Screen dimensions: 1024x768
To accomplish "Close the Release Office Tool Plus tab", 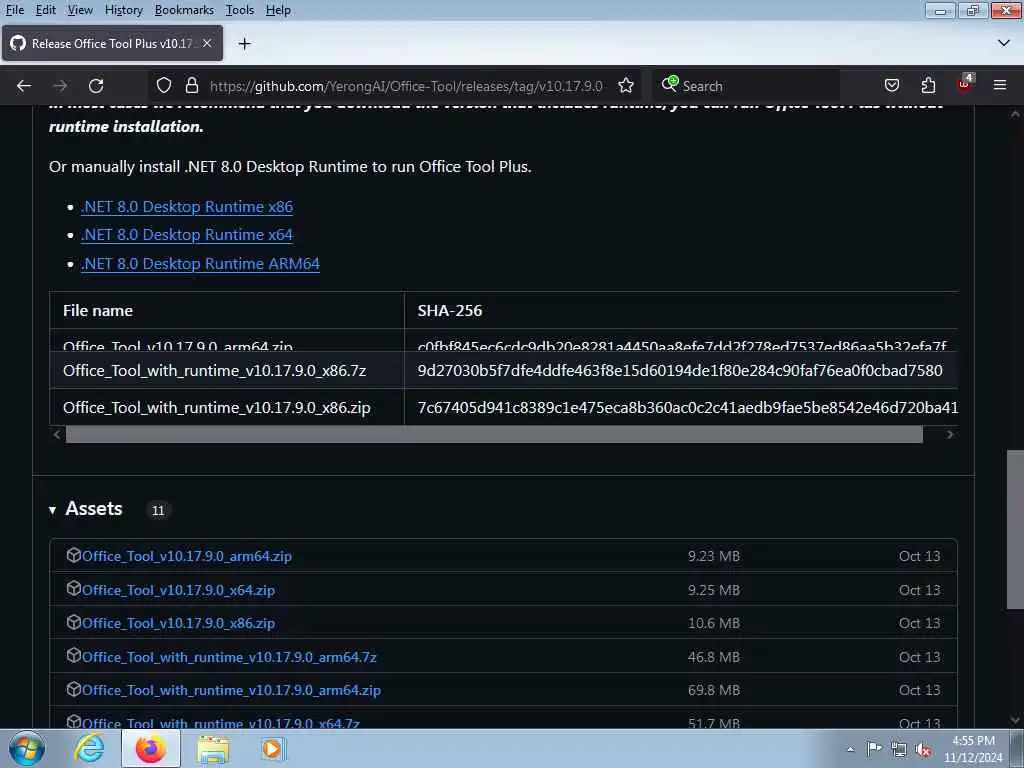I will tap(207, 43).
